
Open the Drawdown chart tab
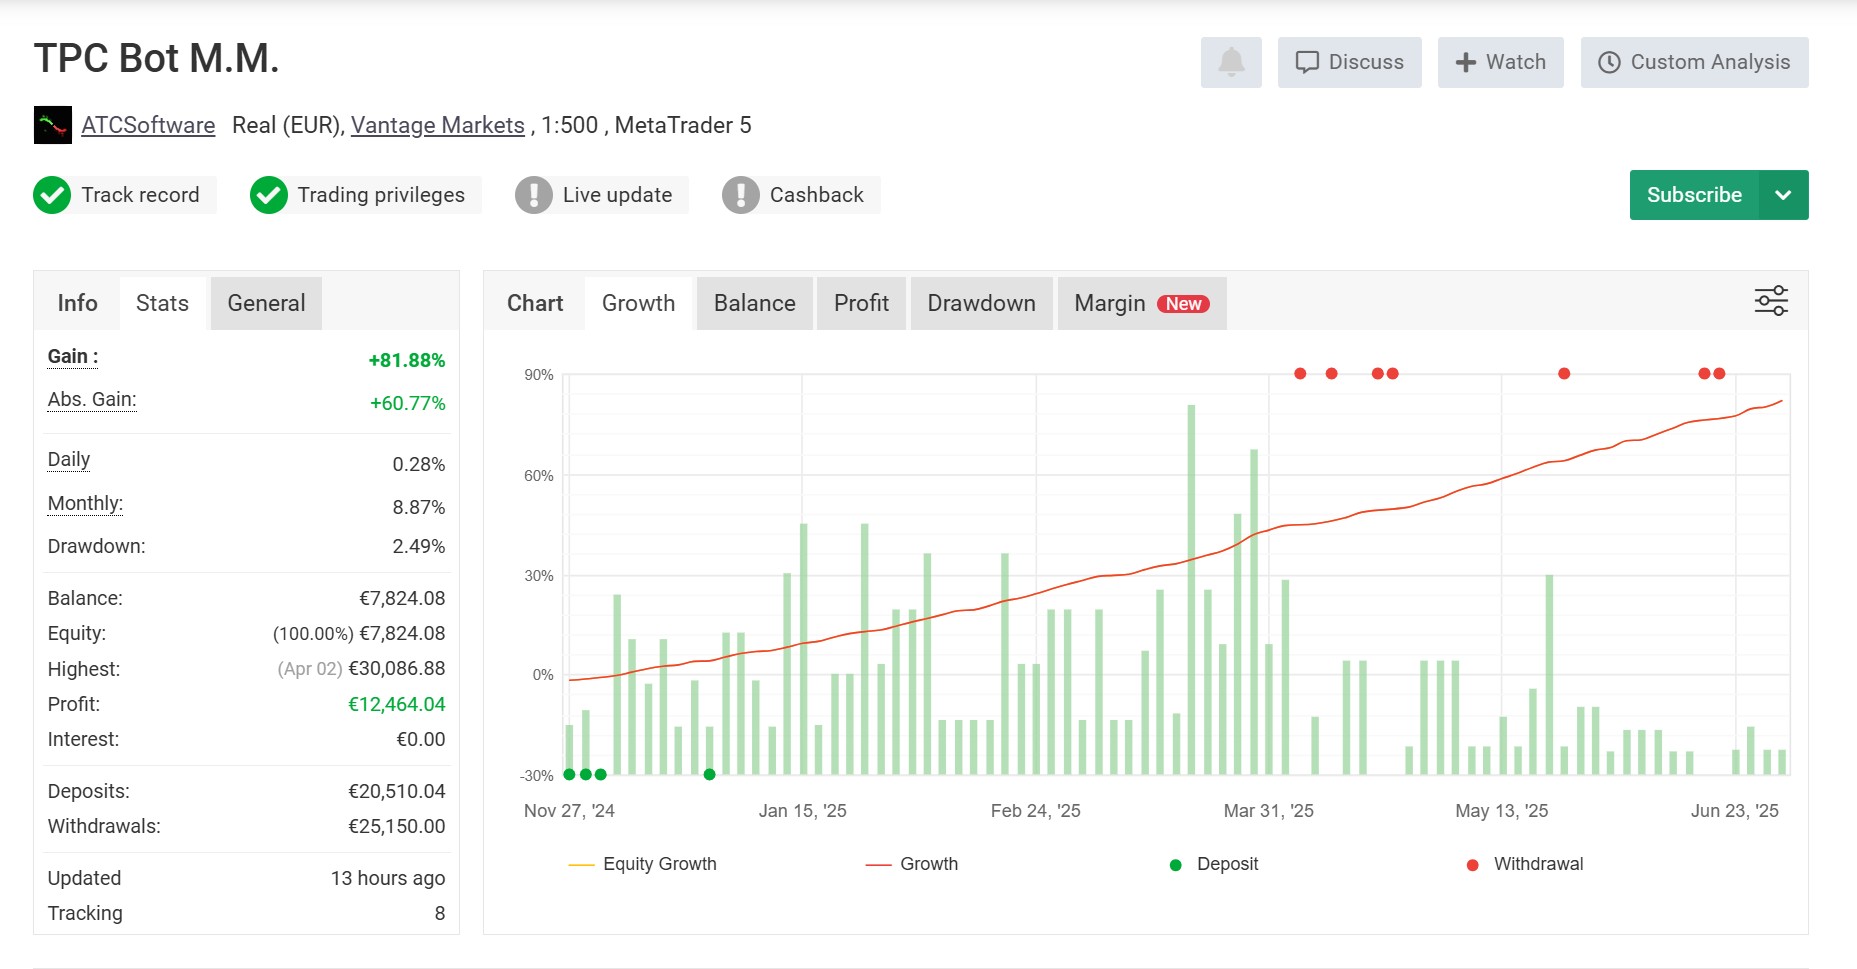[981, 303]
